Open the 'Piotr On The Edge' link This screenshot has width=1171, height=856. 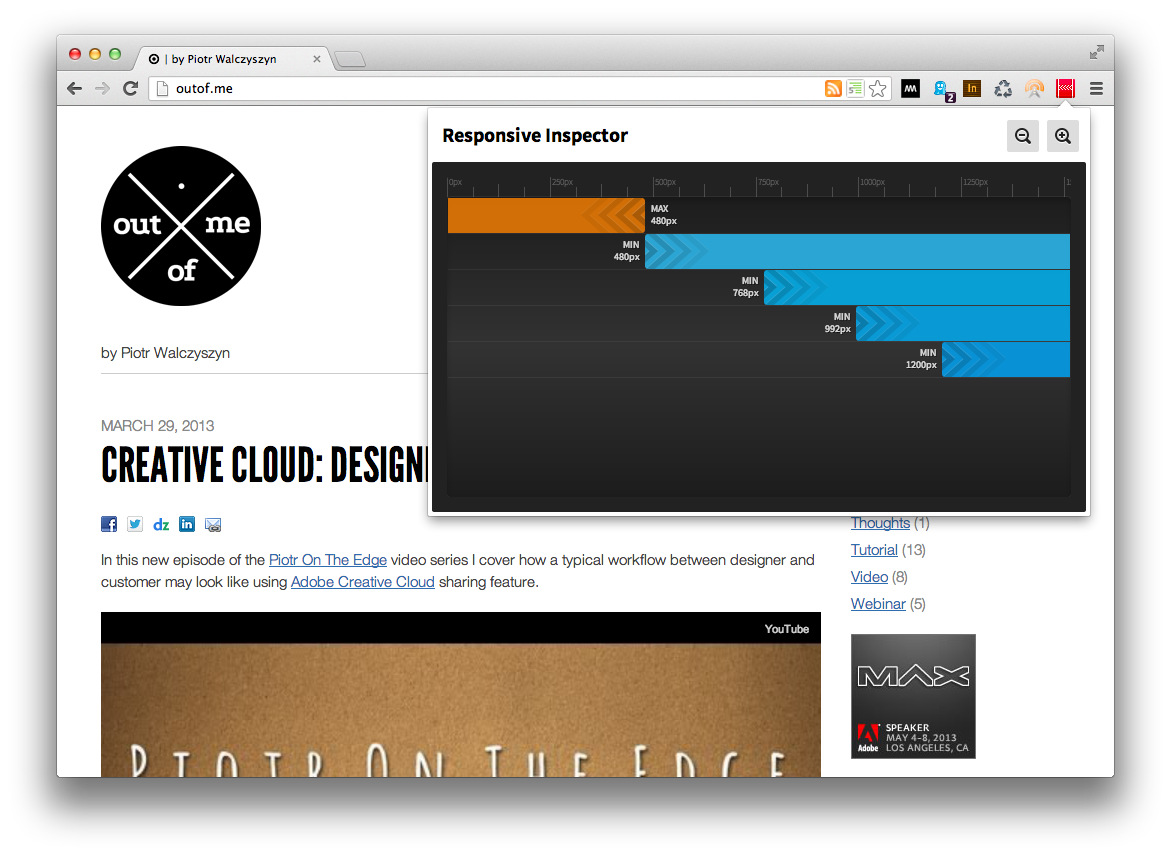point(328,560)
